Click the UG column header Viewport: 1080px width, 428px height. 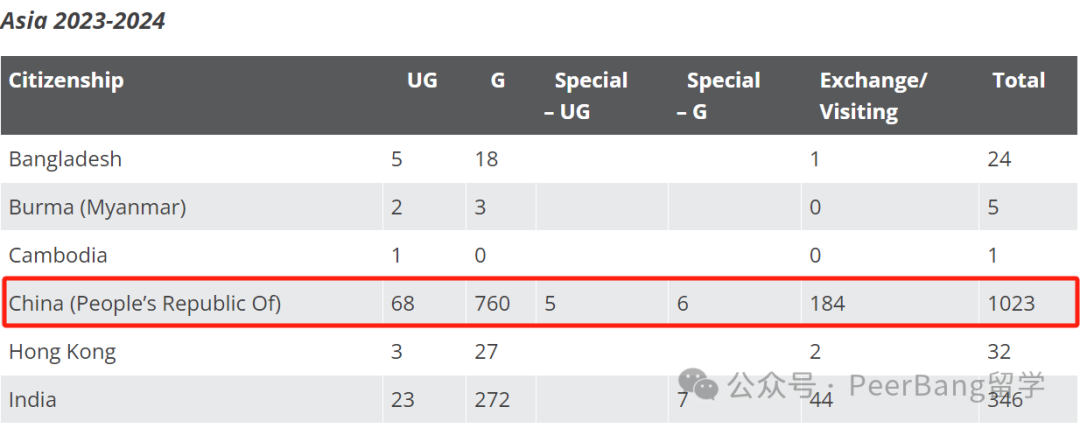422,81
